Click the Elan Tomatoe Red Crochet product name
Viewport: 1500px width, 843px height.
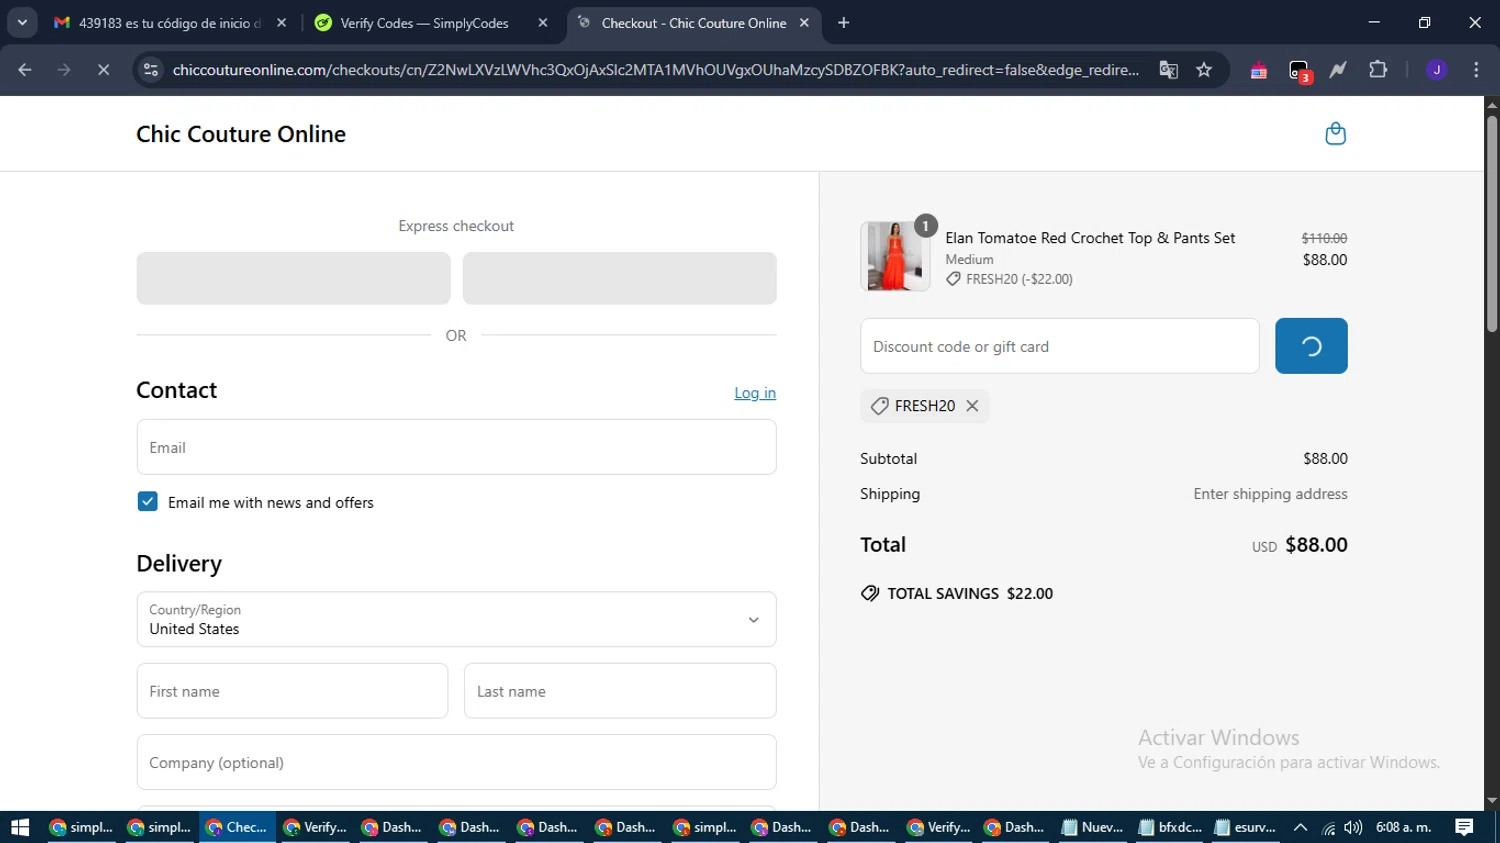1090,238
